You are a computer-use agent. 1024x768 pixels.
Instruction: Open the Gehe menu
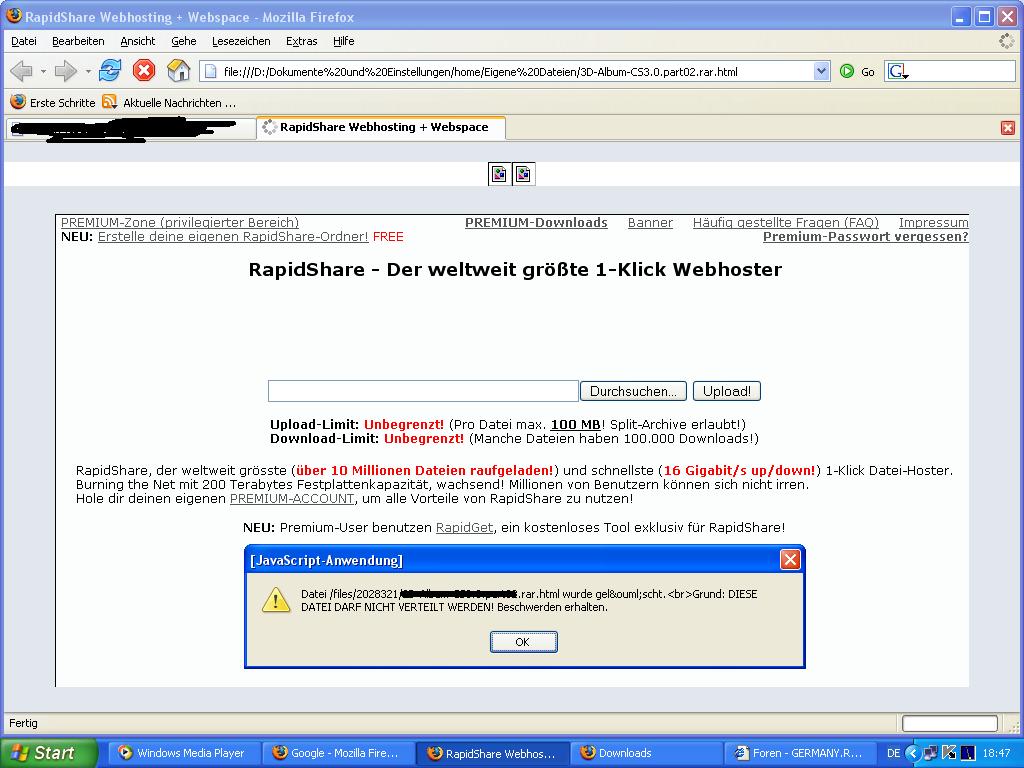(x=184, y=41)
